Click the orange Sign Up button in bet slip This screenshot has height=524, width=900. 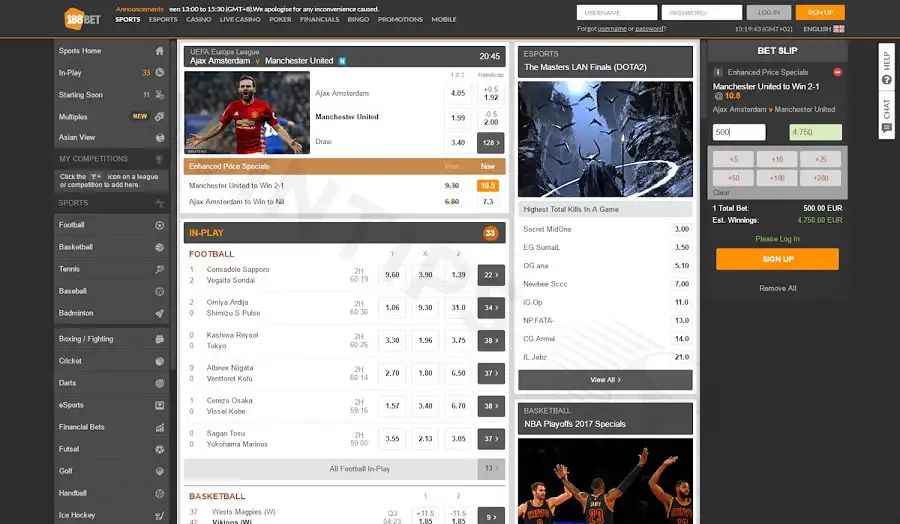coord(777,259)
